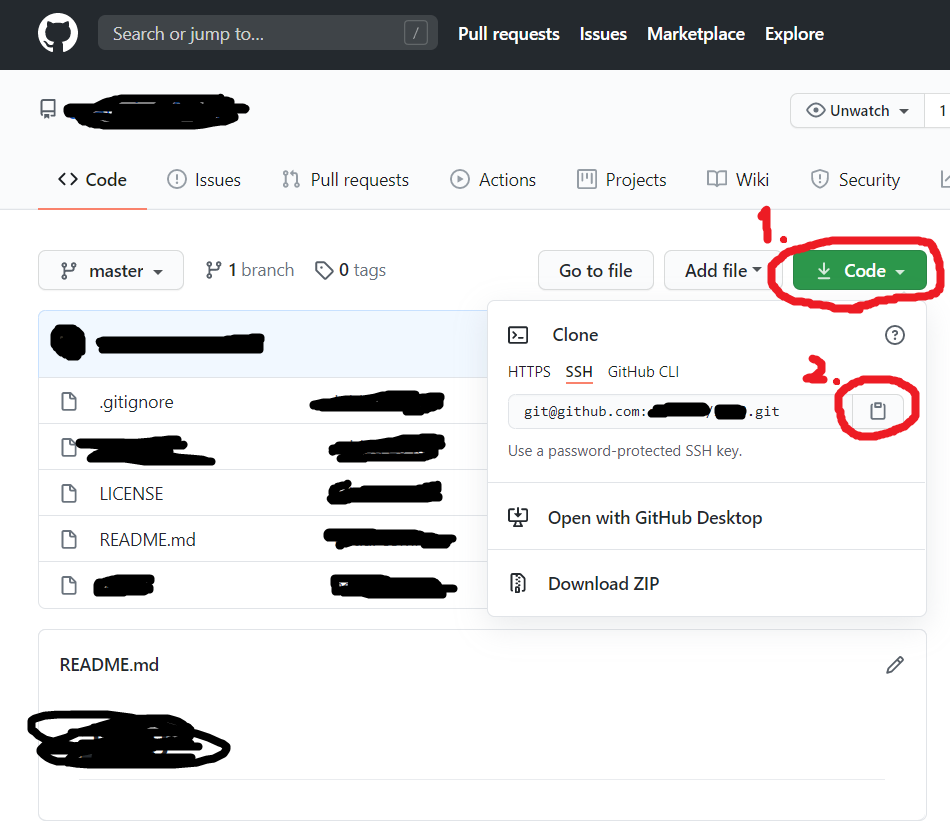Edit README with the pencil icon
Image resolution: width=950 pixels, height=839 pixels.
click(894, 665)
